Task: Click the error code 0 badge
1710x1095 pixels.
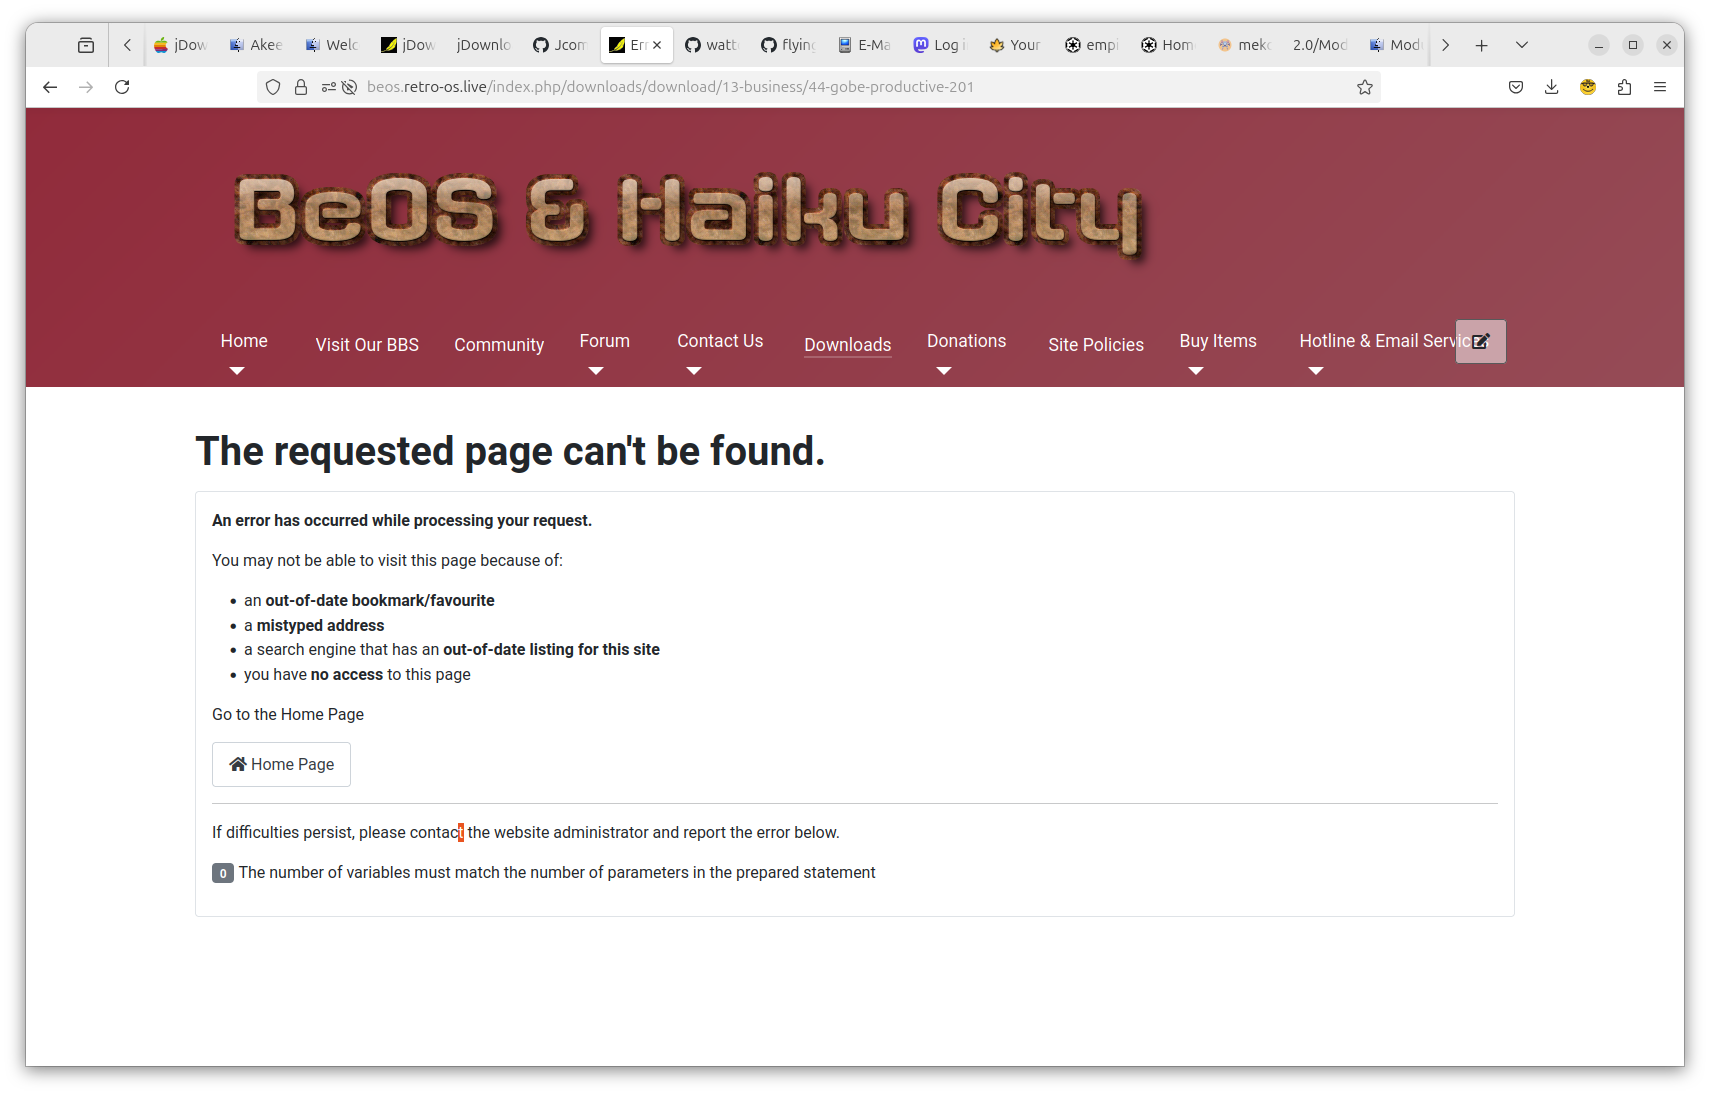Action: [x=223, y=873]
